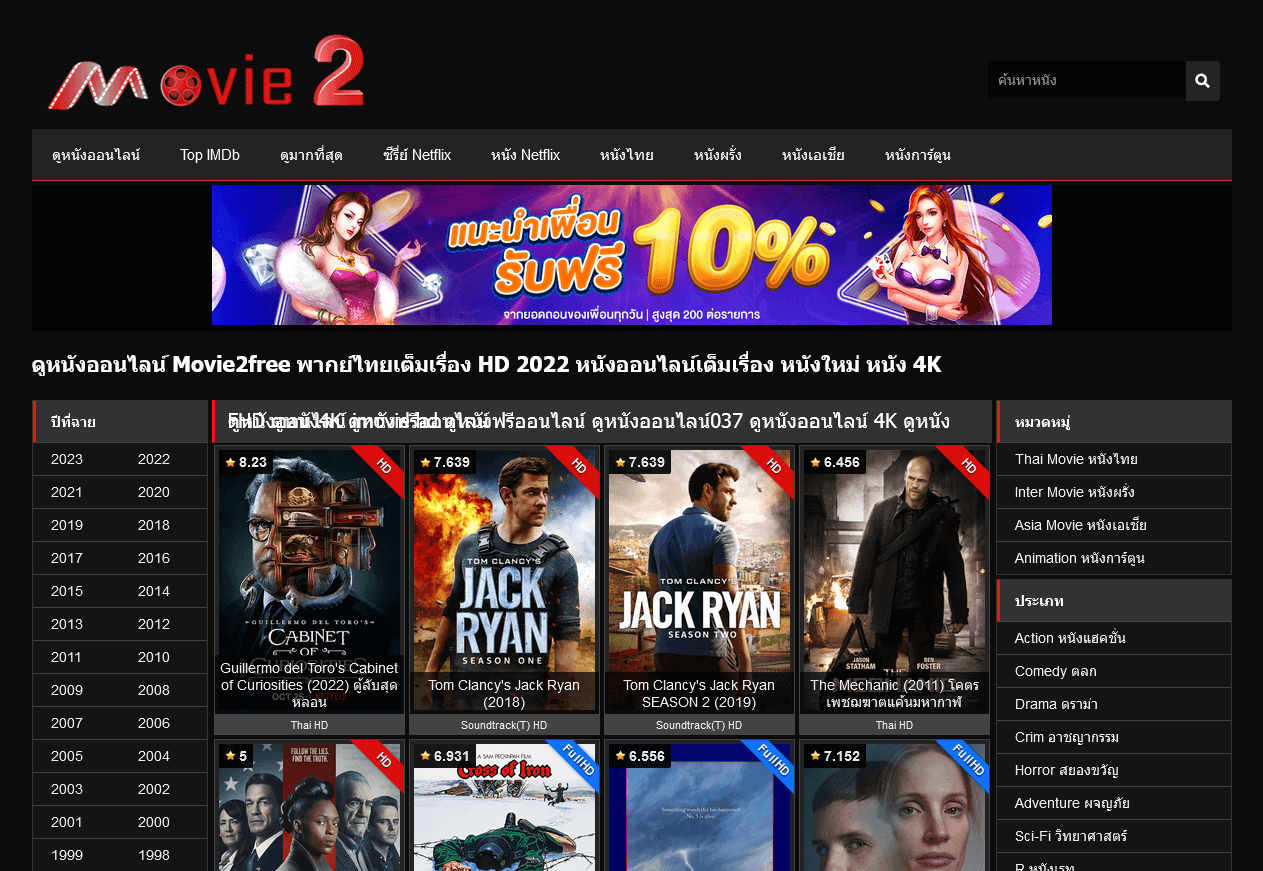
Task: Click FullHD ribbon on Cross of Iron poster
Action: coord(577,765)
